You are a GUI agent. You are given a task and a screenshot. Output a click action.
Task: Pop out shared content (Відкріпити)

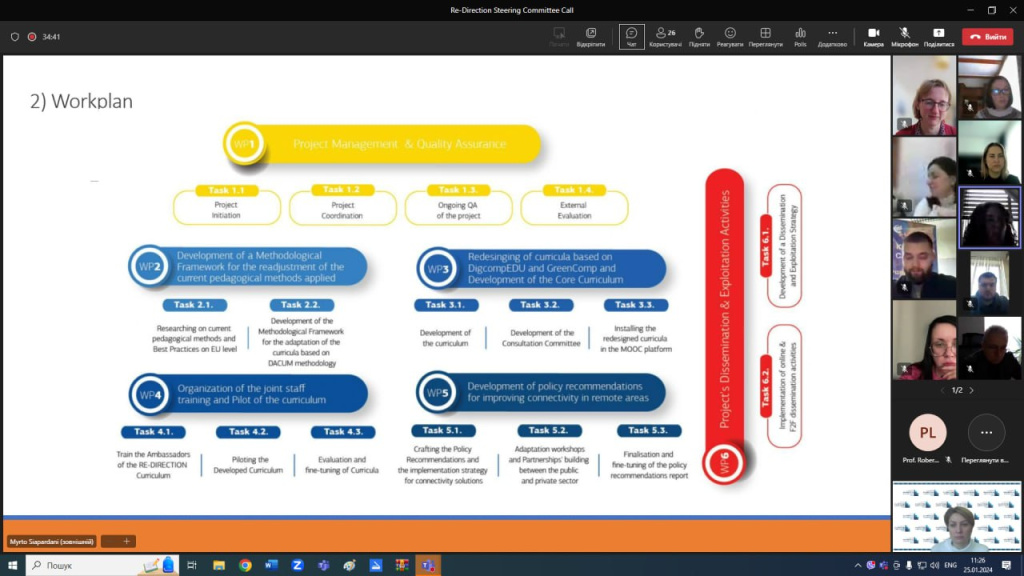tap(590, 37)
